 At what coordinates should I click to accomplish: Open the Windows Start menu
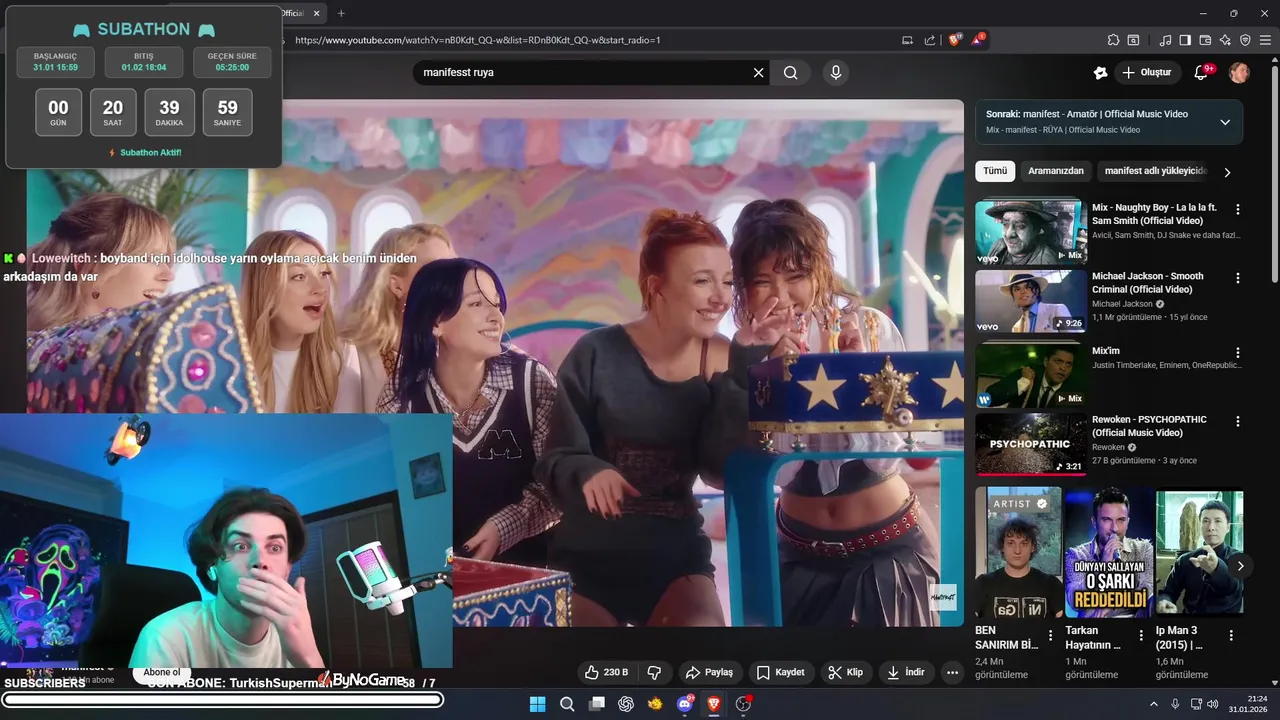point(537,704)
